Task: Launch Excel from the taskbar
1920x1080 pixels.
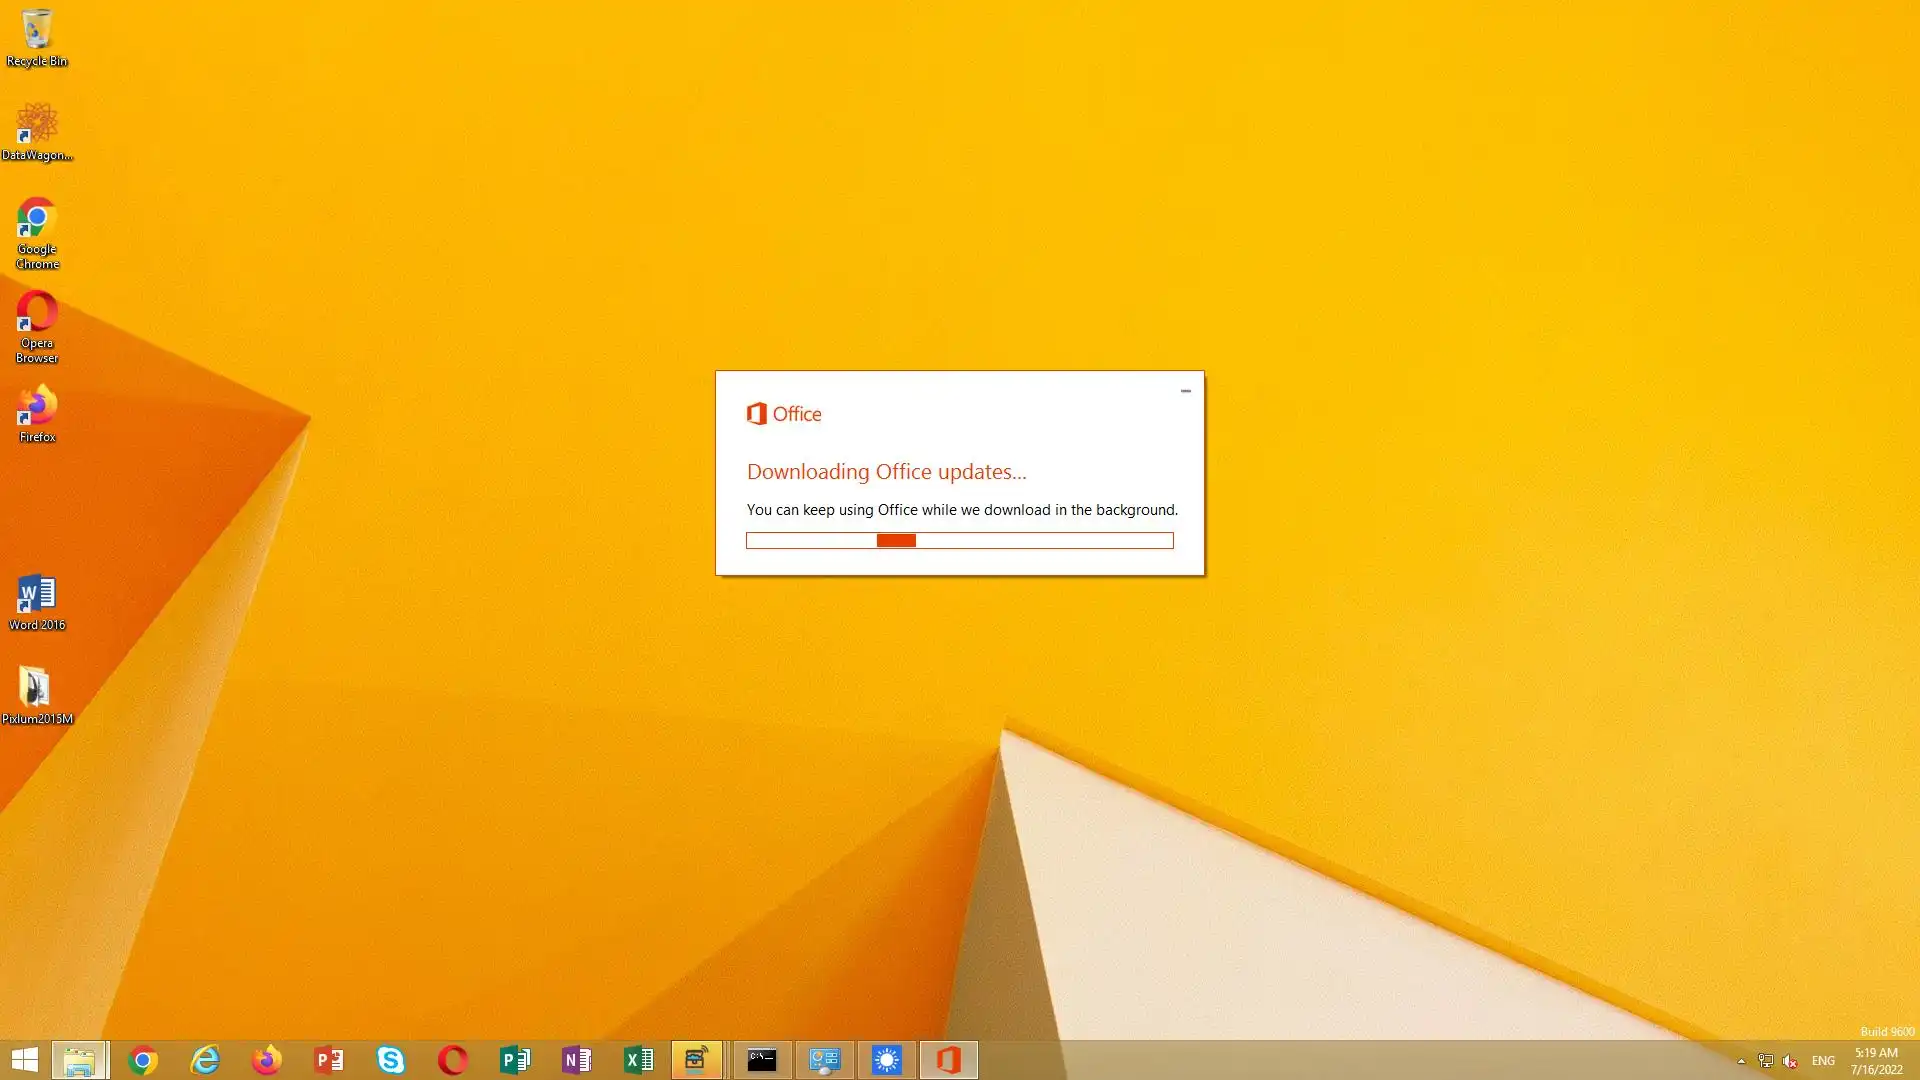Action: 639,1060
